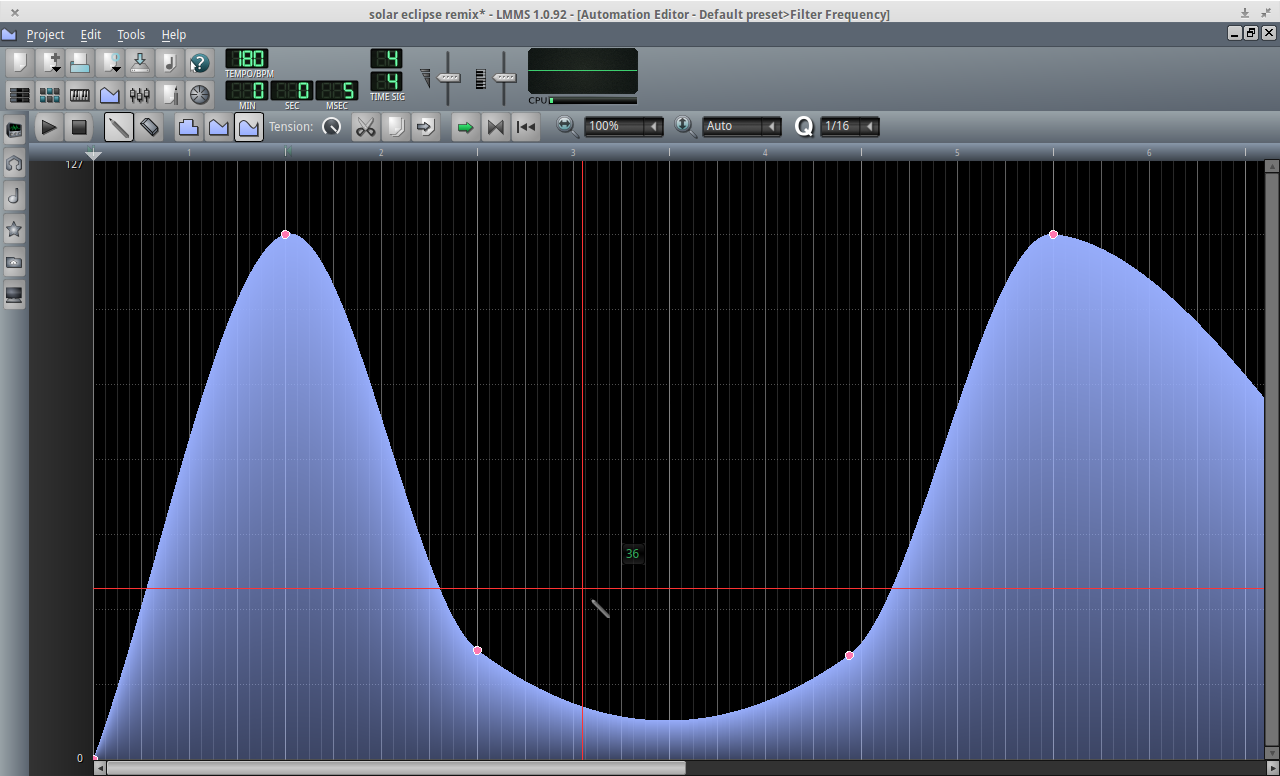Show the Project Notes window

(x=170, y=95)
